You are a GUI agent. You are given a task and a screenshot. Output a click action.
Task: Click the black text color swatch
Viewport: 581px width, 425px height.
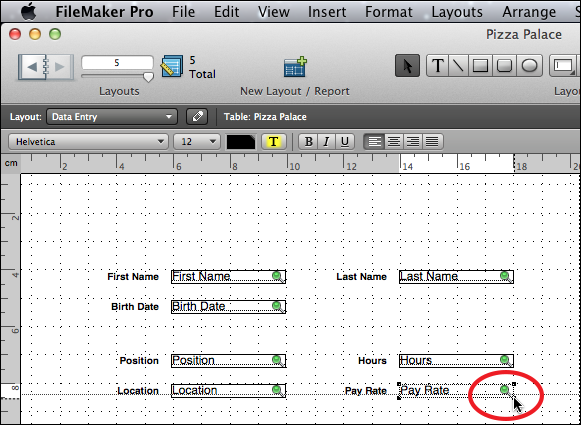(241, 142)
